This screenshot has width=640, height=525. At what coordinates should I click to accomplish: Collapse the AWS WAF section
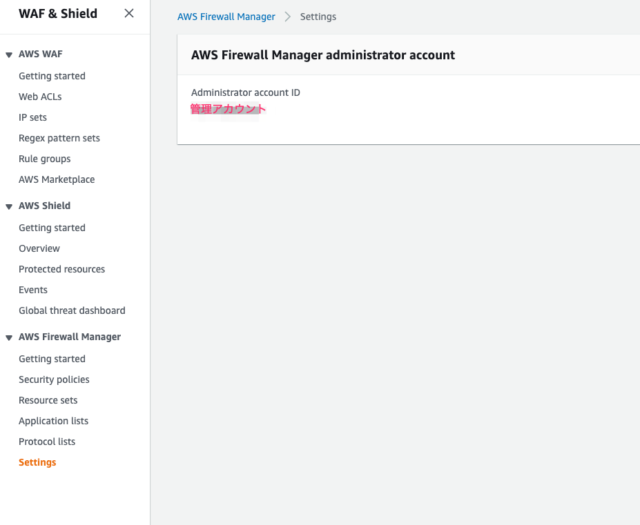coord(9,55)
